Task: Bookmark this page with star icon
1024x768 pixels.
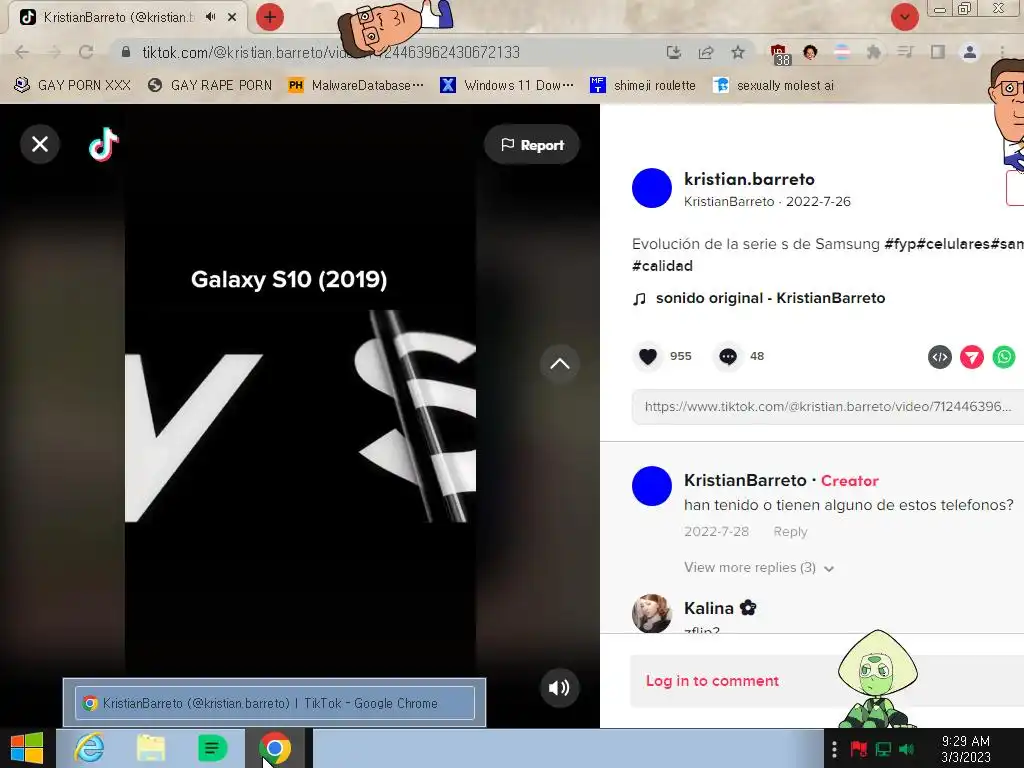Action: (738, 52)
